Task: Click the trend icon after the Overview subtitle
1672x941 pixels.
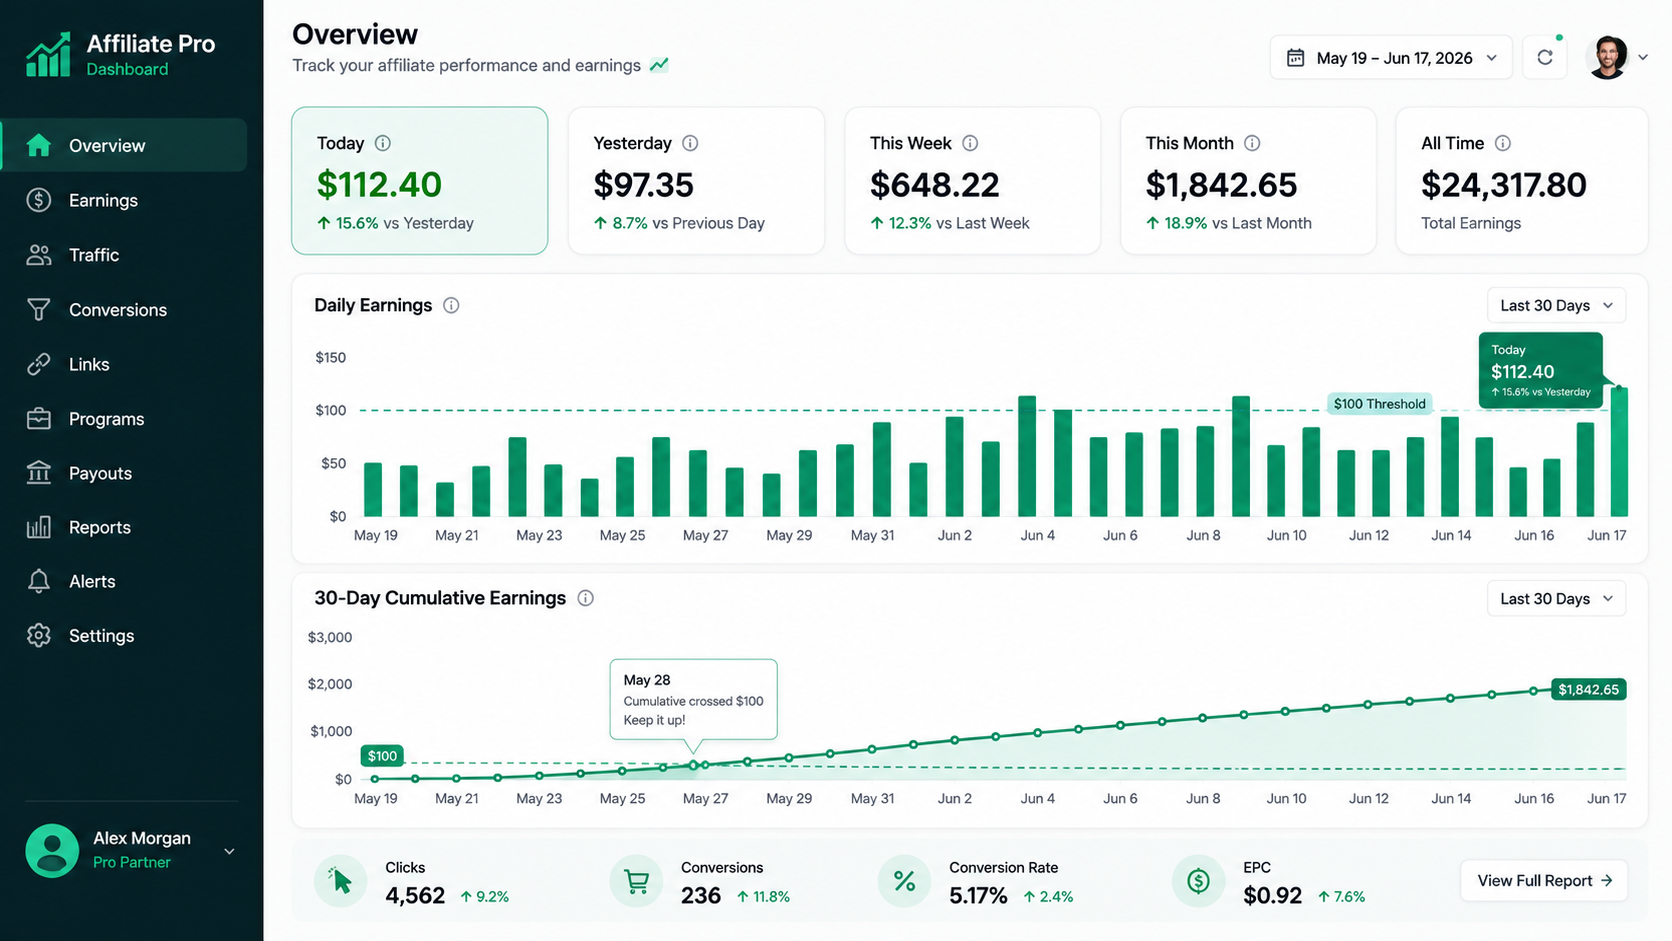Action: tap(659, 65)
